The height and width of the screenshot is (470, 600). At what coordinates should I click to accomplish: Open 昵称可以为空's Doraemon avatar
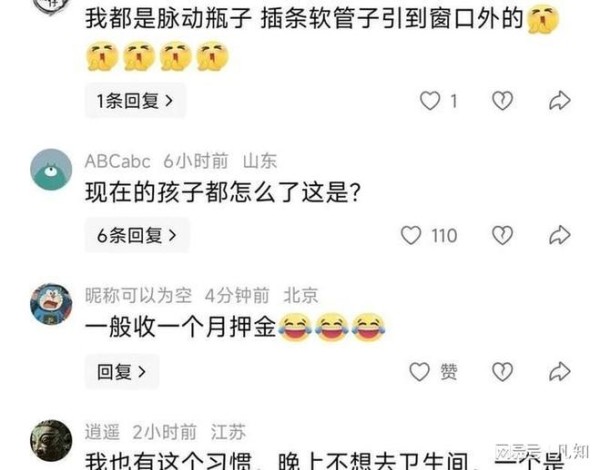(x=51, y=304)
